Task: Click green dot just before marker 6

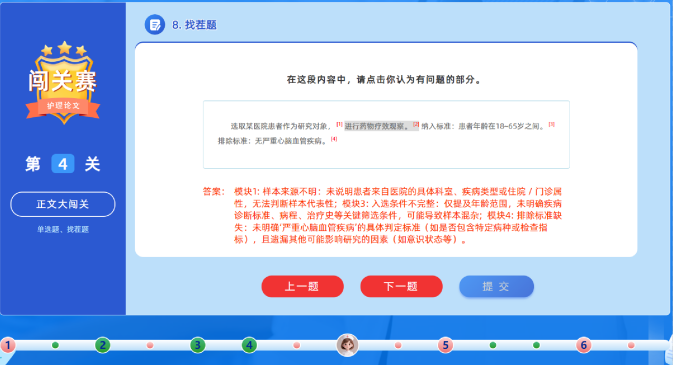Action: pyautogui.click(x=536, y=345)
